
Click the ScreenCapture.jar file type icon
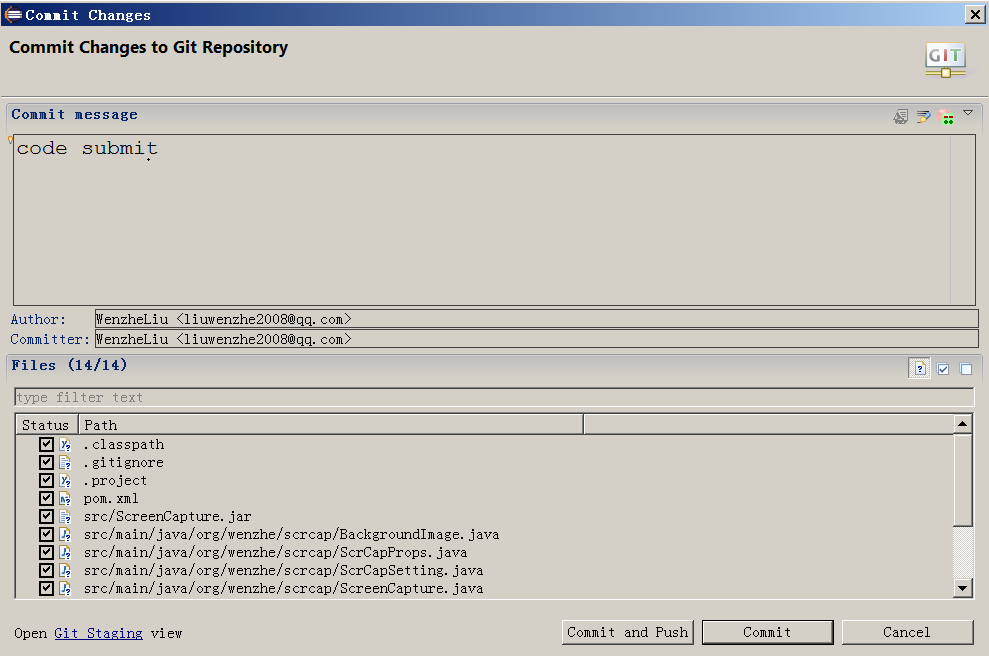pyautogui.click(x=65, y=517)
